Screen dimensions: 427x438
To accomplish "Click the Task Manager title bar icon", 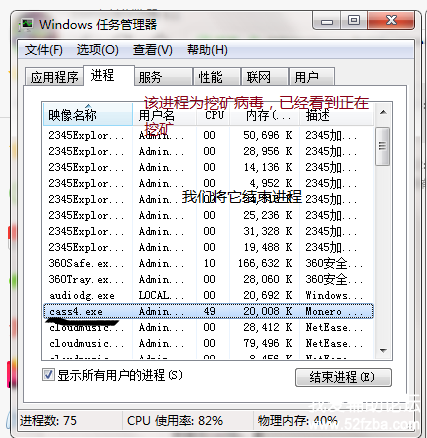I will [x=26, y=25].
